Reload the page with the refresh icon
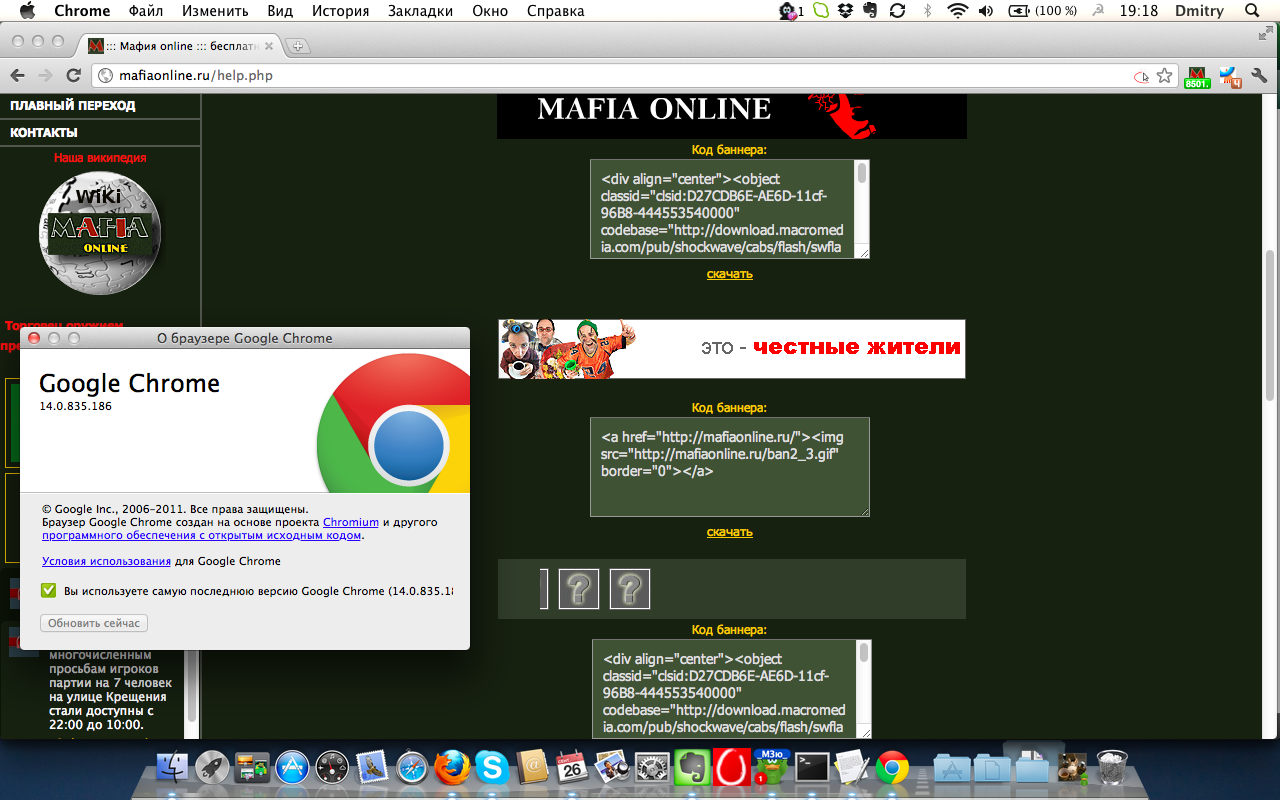Screen dimensions: 1280x800 (73, 76)
